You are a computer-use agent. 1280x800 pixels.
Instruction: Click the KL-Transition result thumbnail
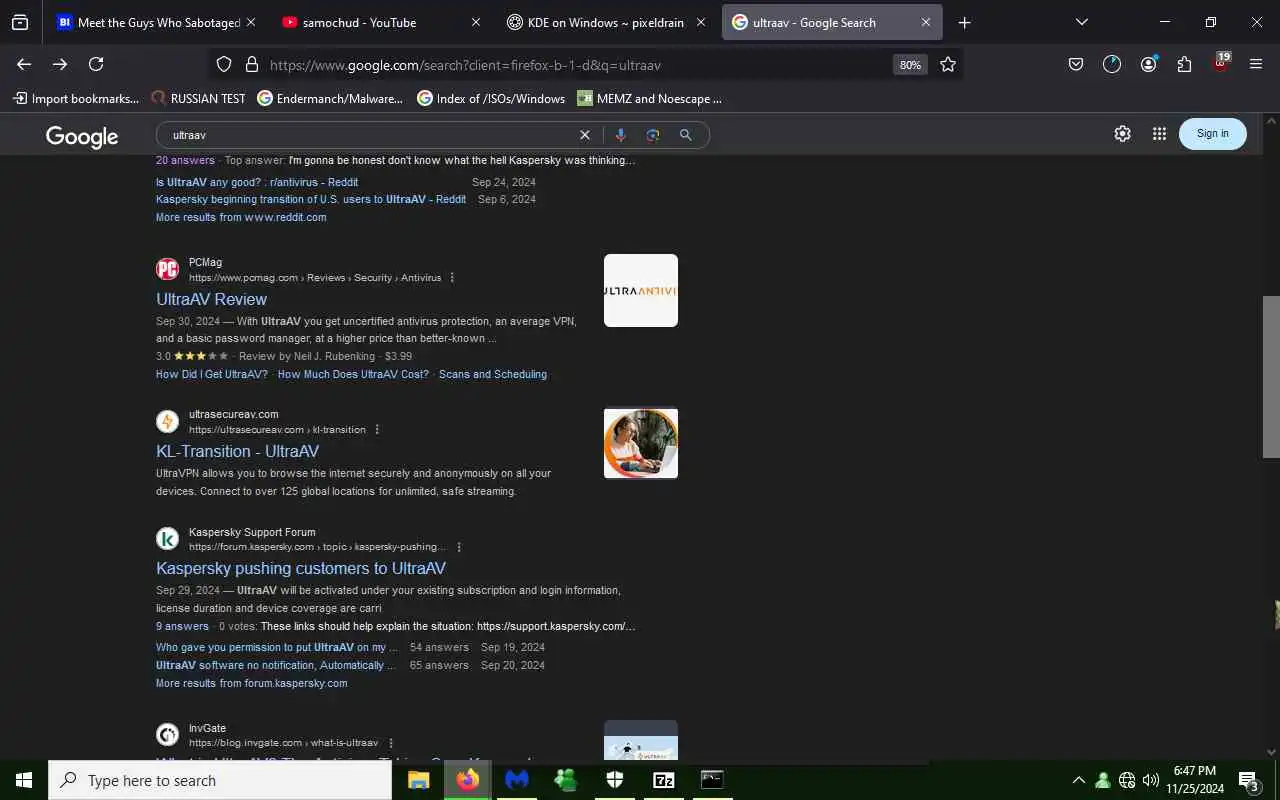[x=641, y=443]
